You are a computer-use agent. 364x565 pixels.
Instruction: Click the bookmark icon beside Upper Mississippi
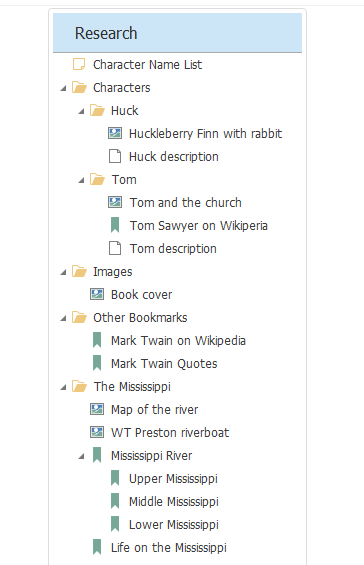(x=115, y=478)
